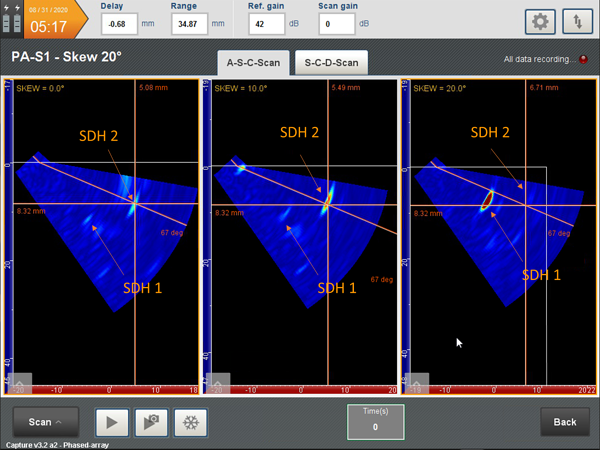Click the Time(s) counter box
This screenshot has width=600, height=450.
coord(375,422)
